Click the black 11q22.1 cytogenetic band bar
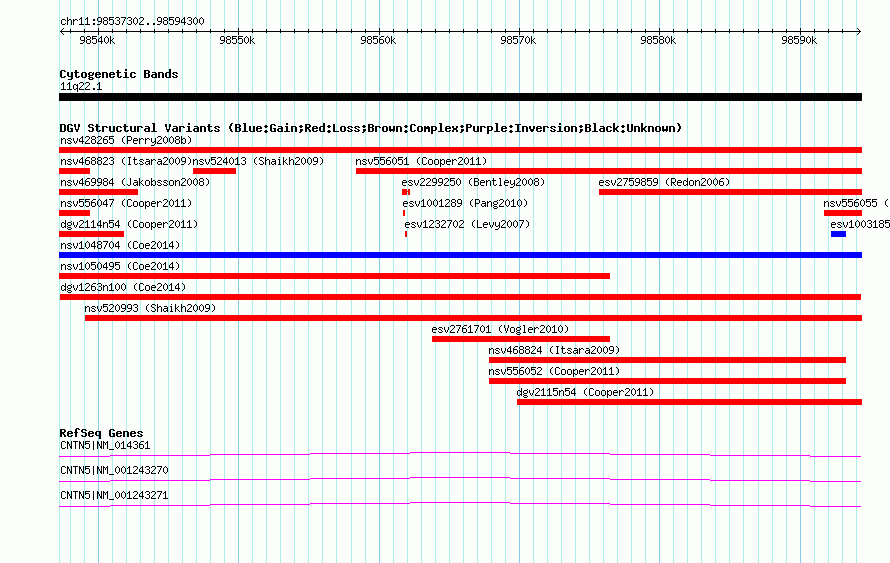Image resolution: width=890 pixels, height=563 pixels. (x=460, y=97)
